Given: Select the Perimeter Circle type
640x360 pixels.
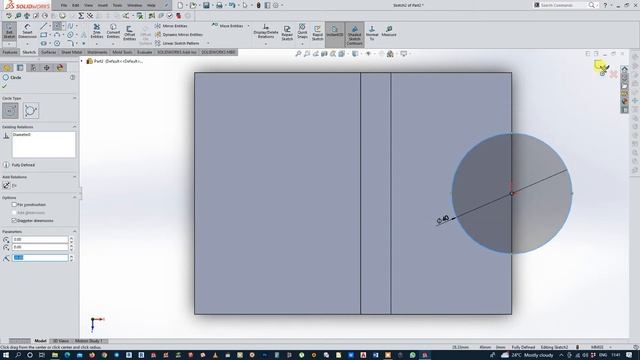Looking at the screenshot, I should (31, 111).
